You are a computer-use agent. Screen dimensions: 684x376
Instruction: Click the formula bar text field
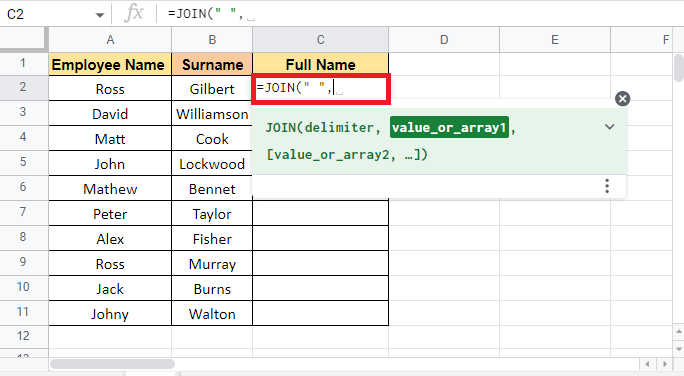(x=419, y=14)
